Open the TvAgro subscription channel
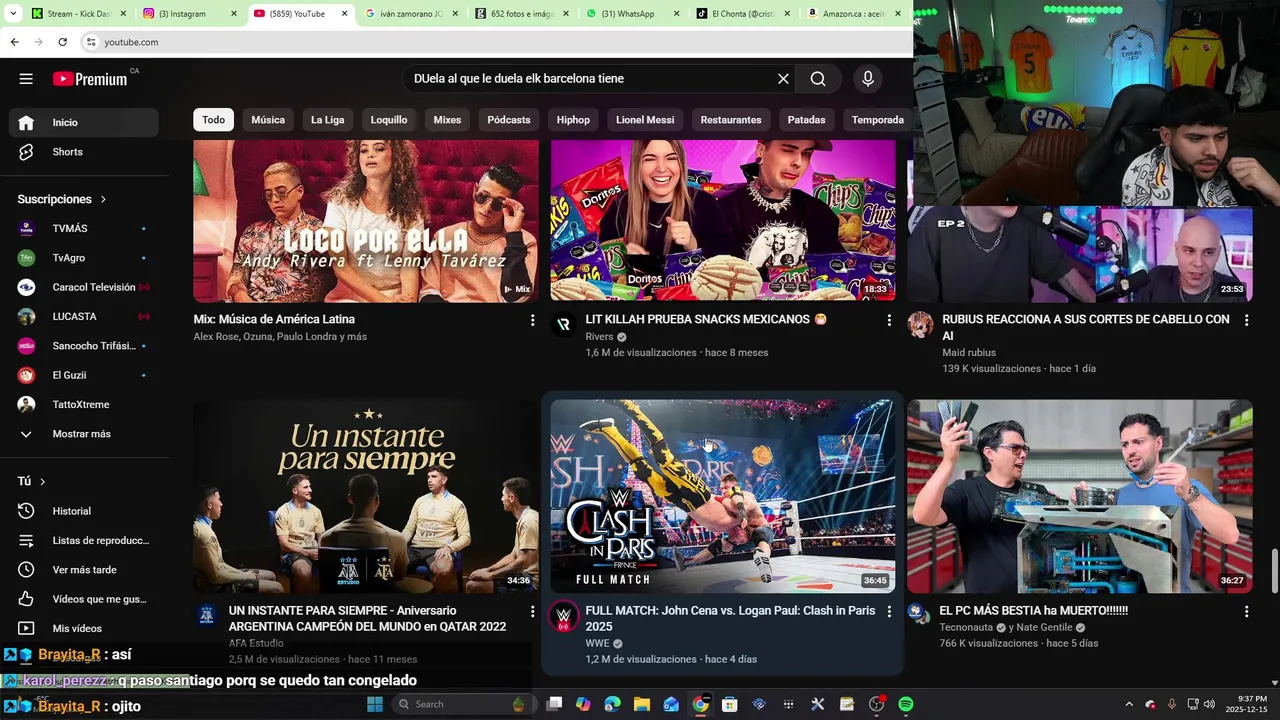The image size is (1280, 720). tap(84, 258)
